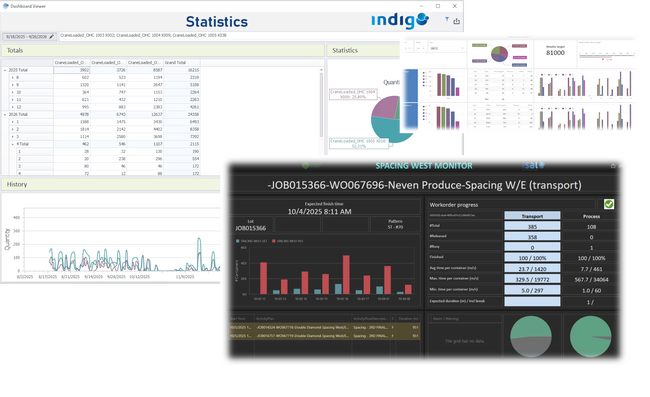This screenshot has width=650, height=397.
Task: Click the SPACING WEST MONITOR title
Action: (424, 166)
